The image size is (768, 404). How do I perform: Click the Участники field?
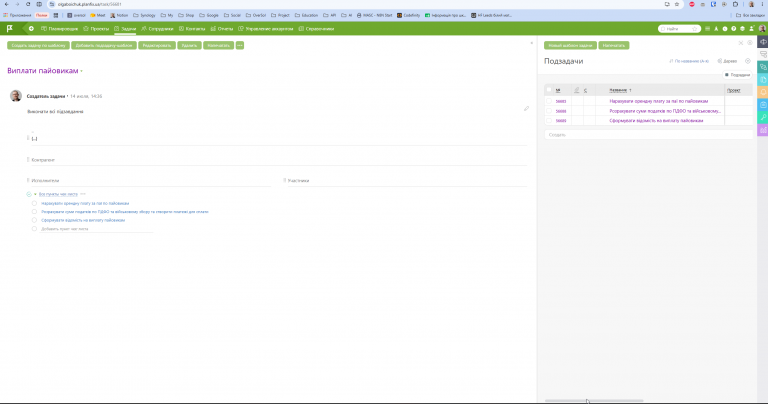tap(406, 181)
